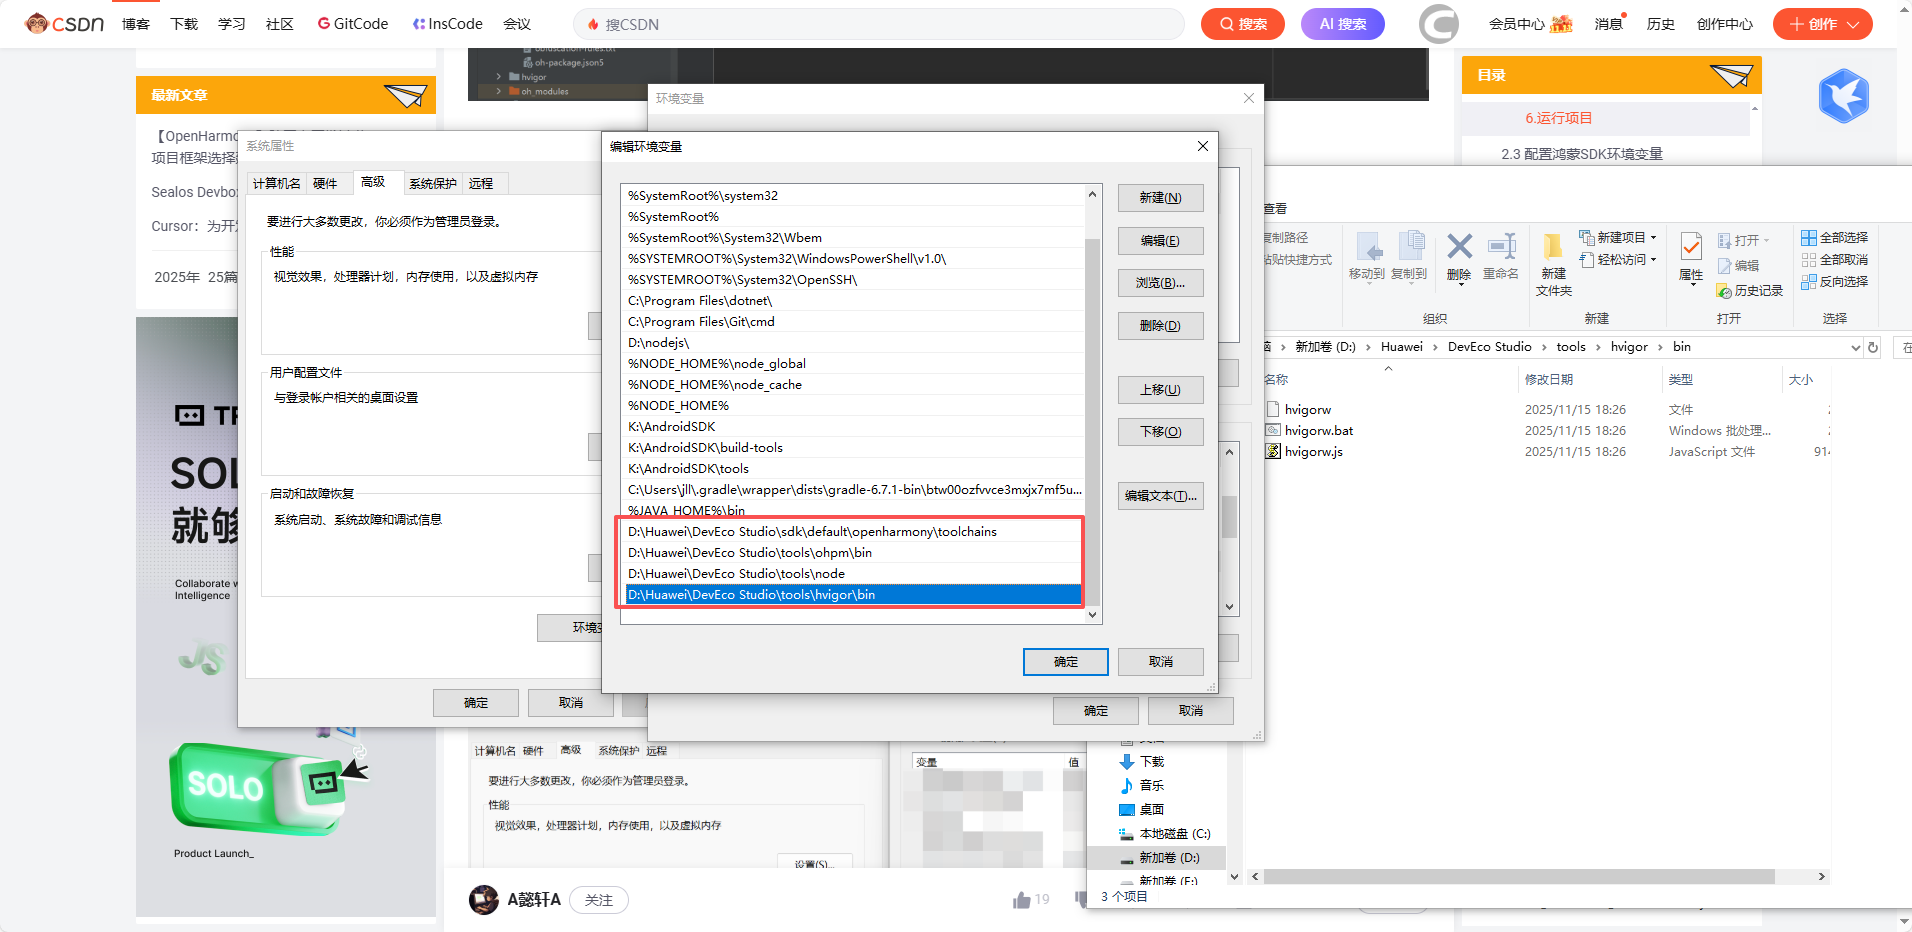The height and width of the screenshot is (932, 1912).
Task: Click the 学习 menu item
Action: [232, 24]
